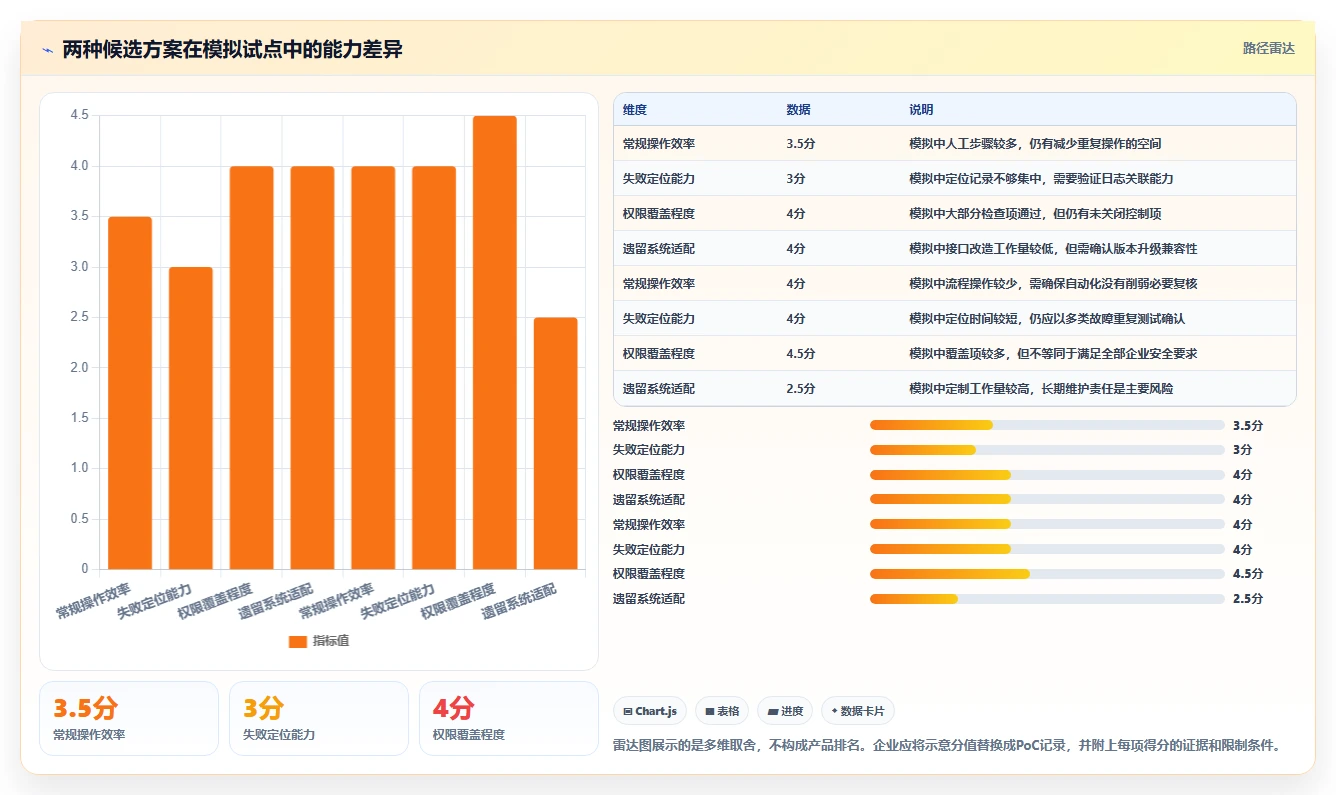This screenshot has width=1336, height=795.
Task: Click the 权限覆盖程度 progress bar showing 4.5分
Action: 1047,574
